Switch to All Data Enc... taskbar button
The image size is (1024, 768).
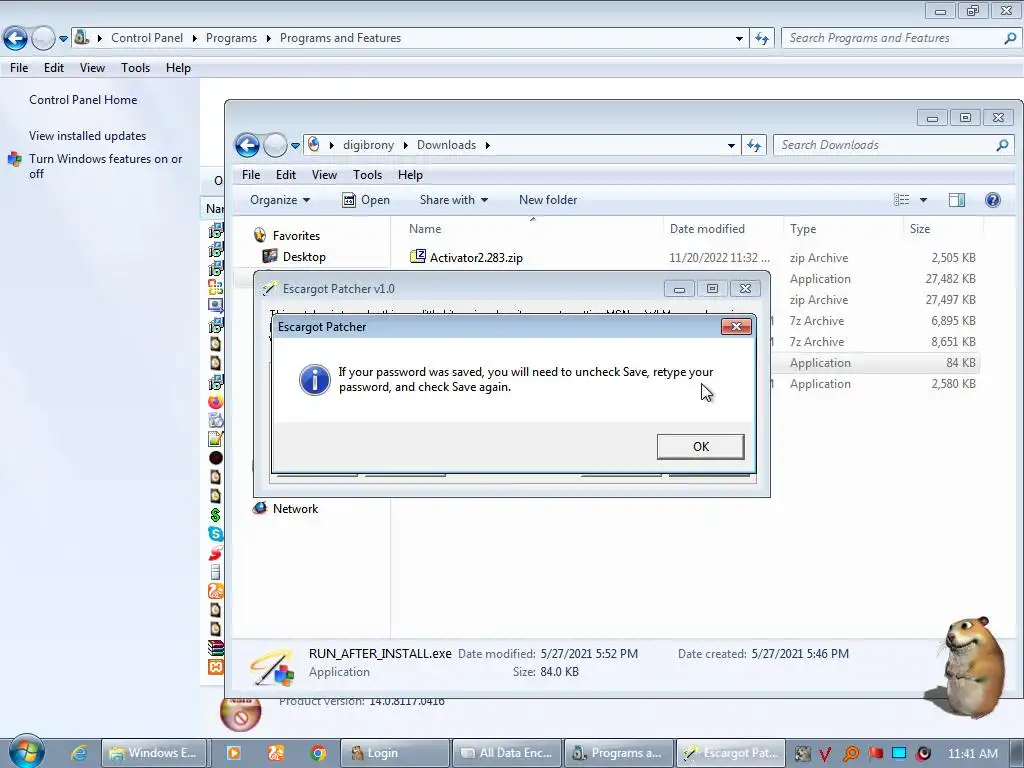(506, 753)
